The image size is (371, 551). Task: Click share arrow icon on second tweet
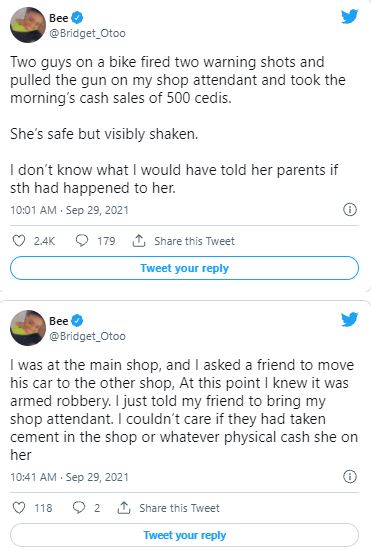pyautogui.click(x=124, y=508)
